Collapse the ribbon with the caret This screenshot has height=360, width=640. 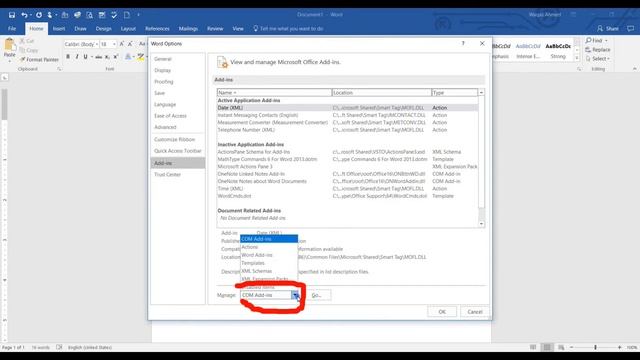click(x=634, y=69)
